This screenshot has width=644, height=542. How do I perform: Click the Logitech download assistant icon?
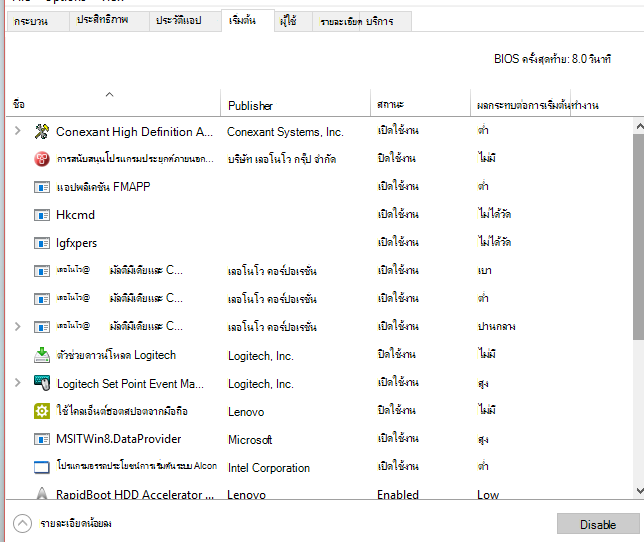point(42,355)
